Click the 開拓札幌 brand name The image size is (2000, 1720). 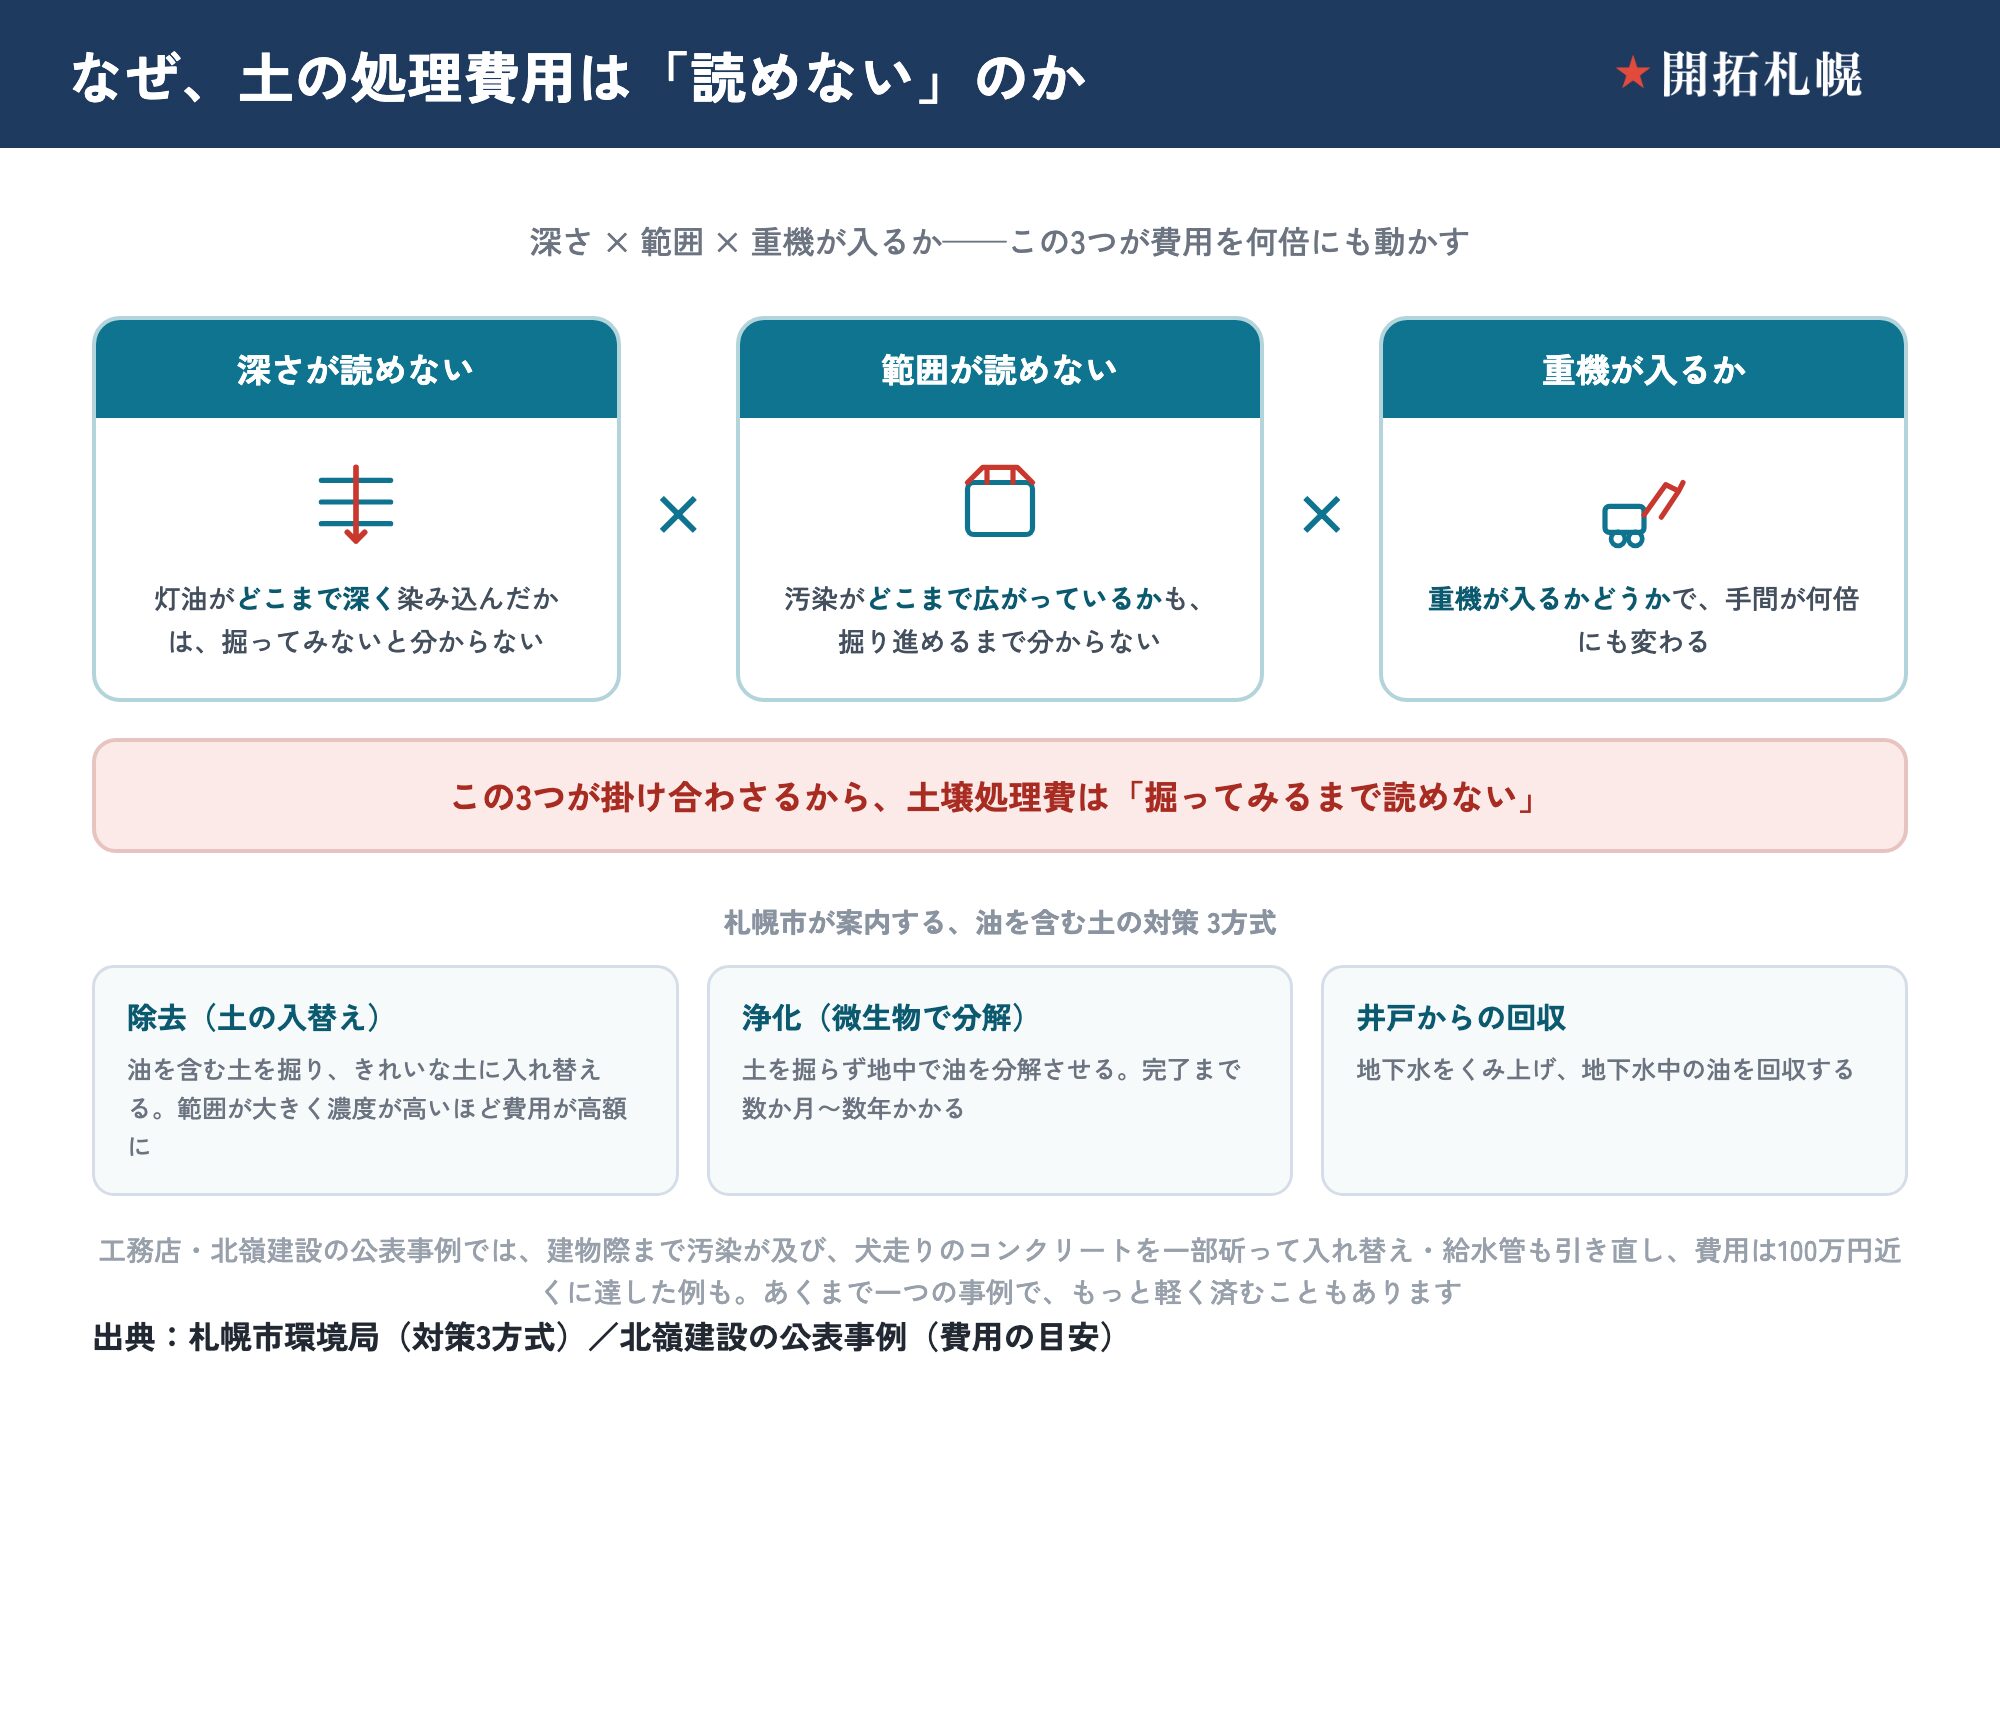coord(1762,74)
